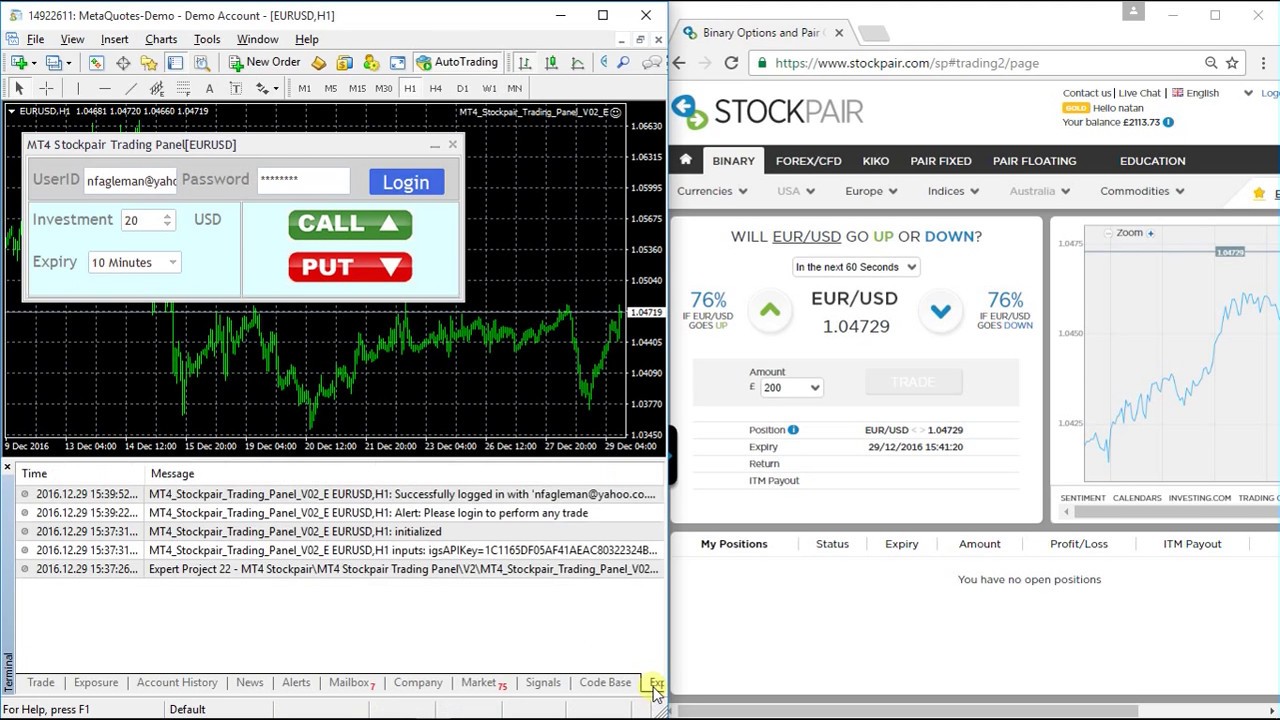
Task: Switch timeframe to M30
Action: pos(383,88)
